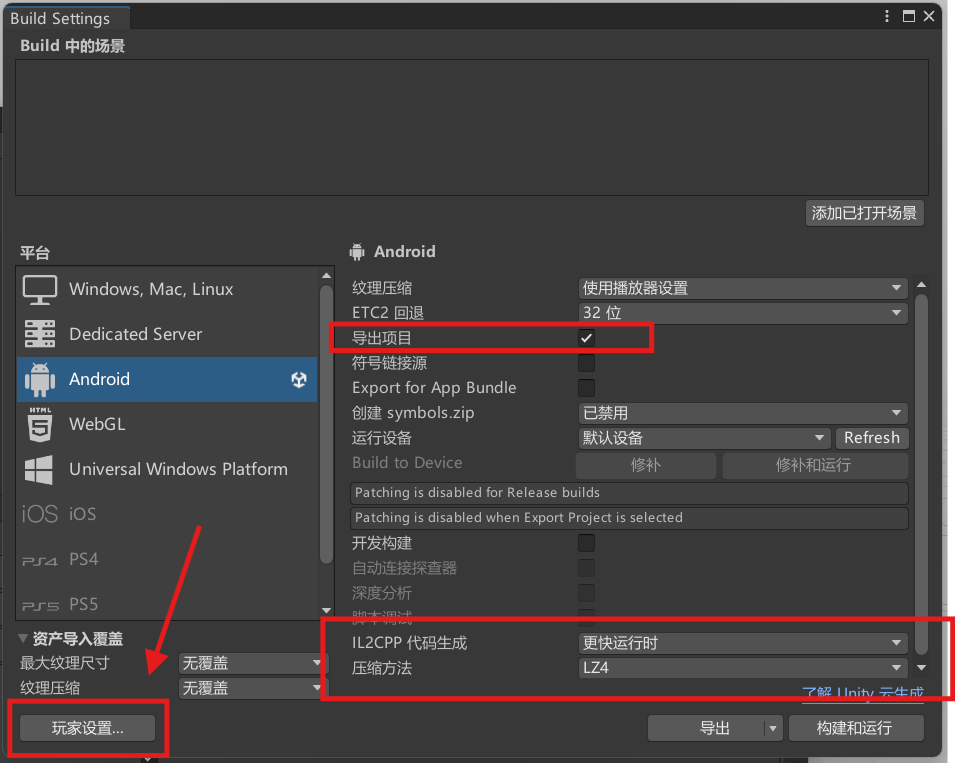Open the 压缩方法 LZ4 dropdown

(742, 668)
